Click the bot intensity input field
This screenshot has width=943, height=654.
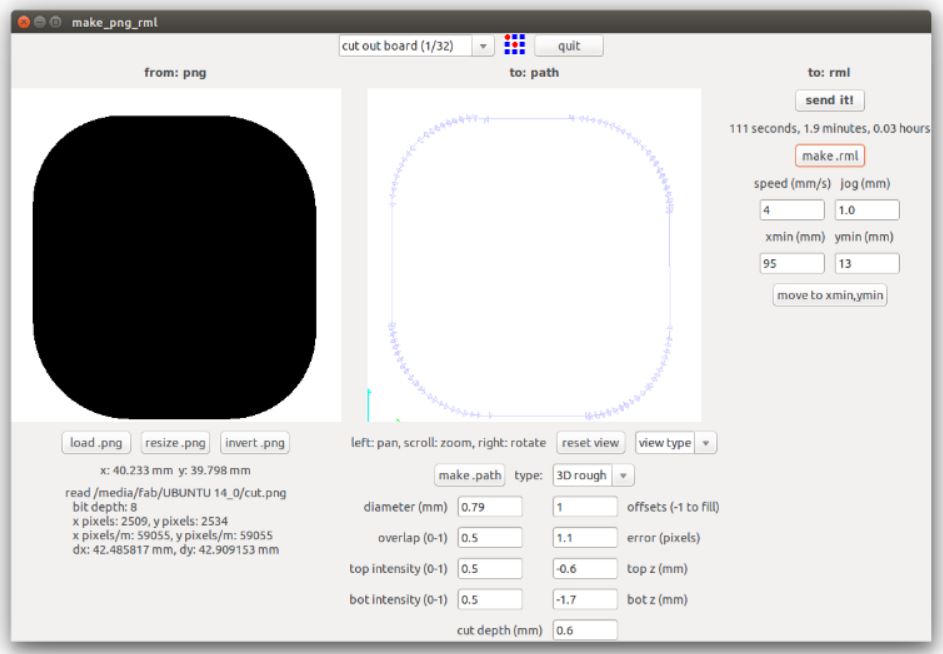tap(490, 599)
